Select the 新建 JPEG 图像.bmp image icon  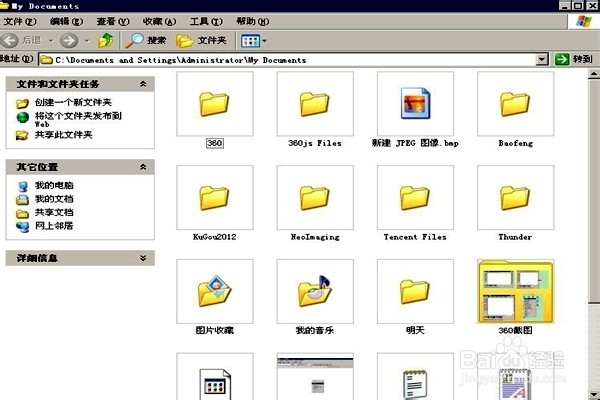click(415, 103)
